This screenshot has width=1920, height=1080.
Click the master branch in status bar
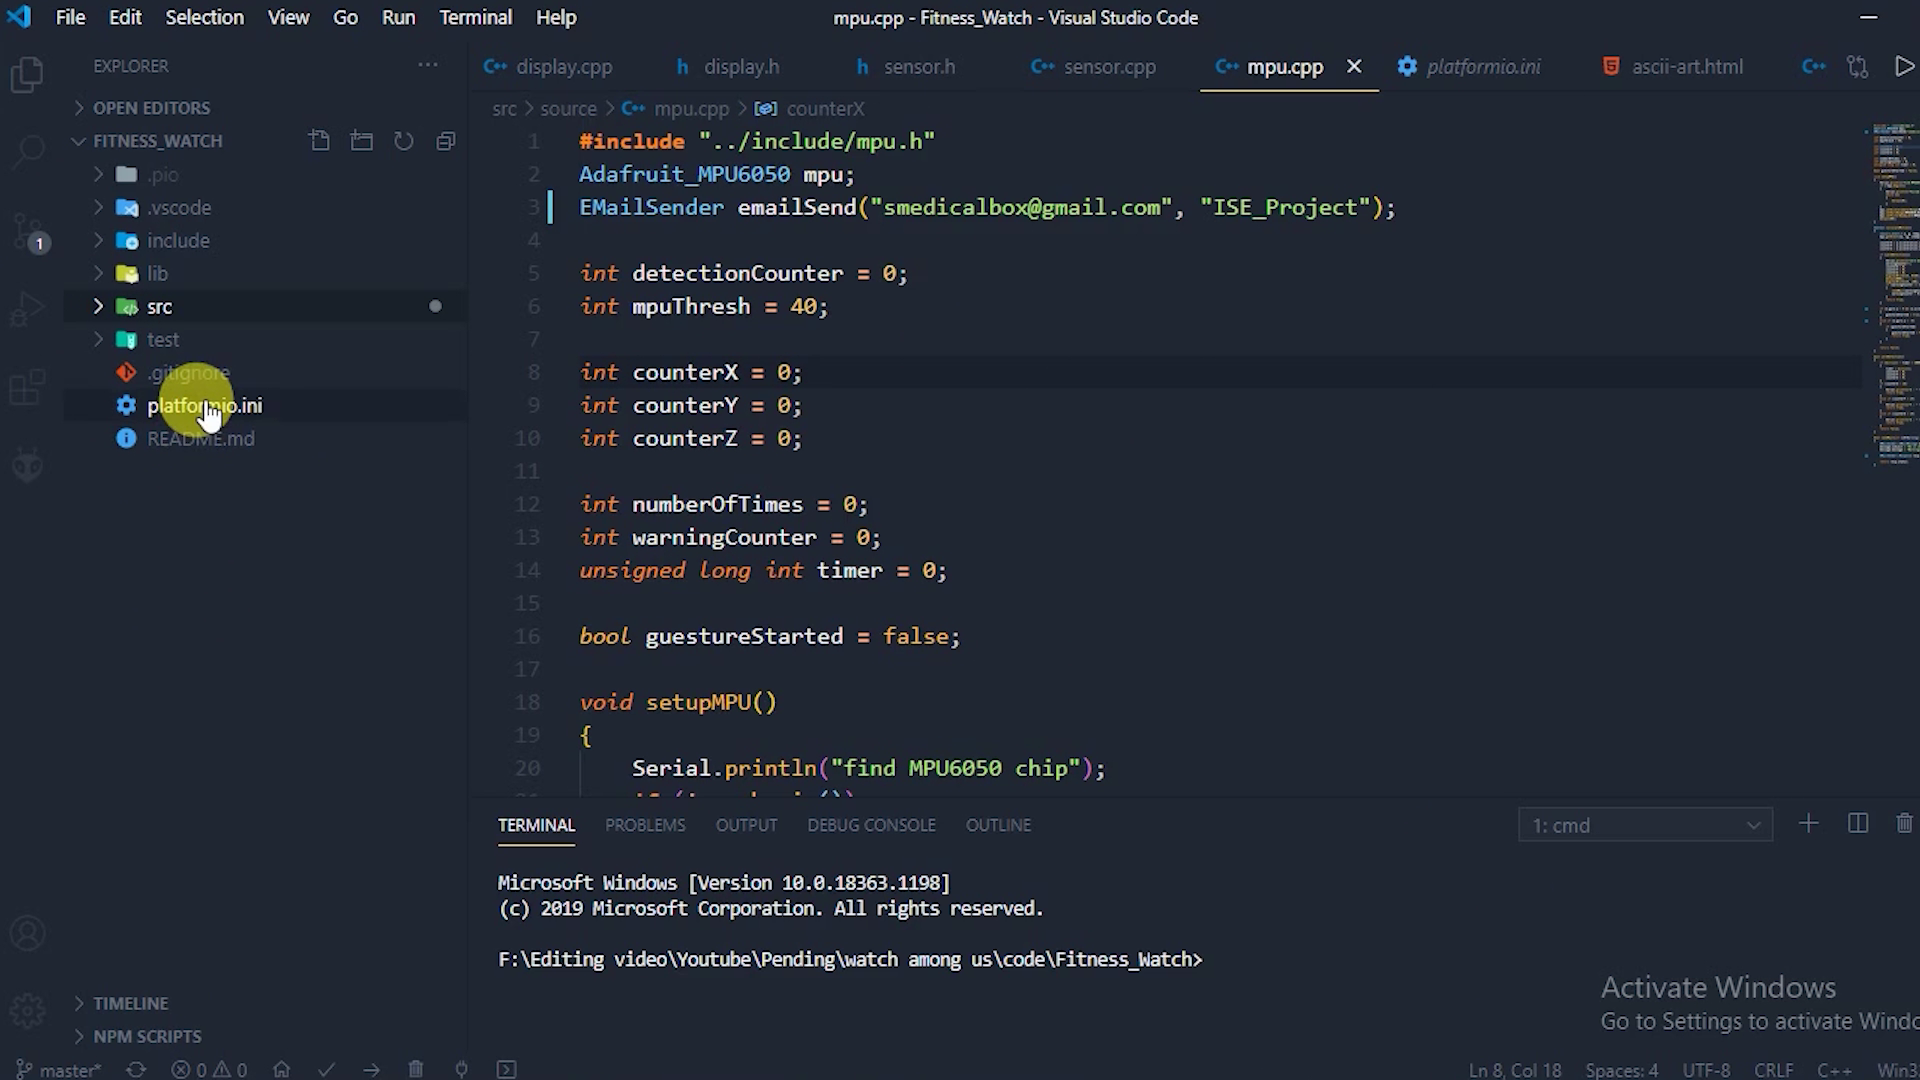coord(59,1069)
